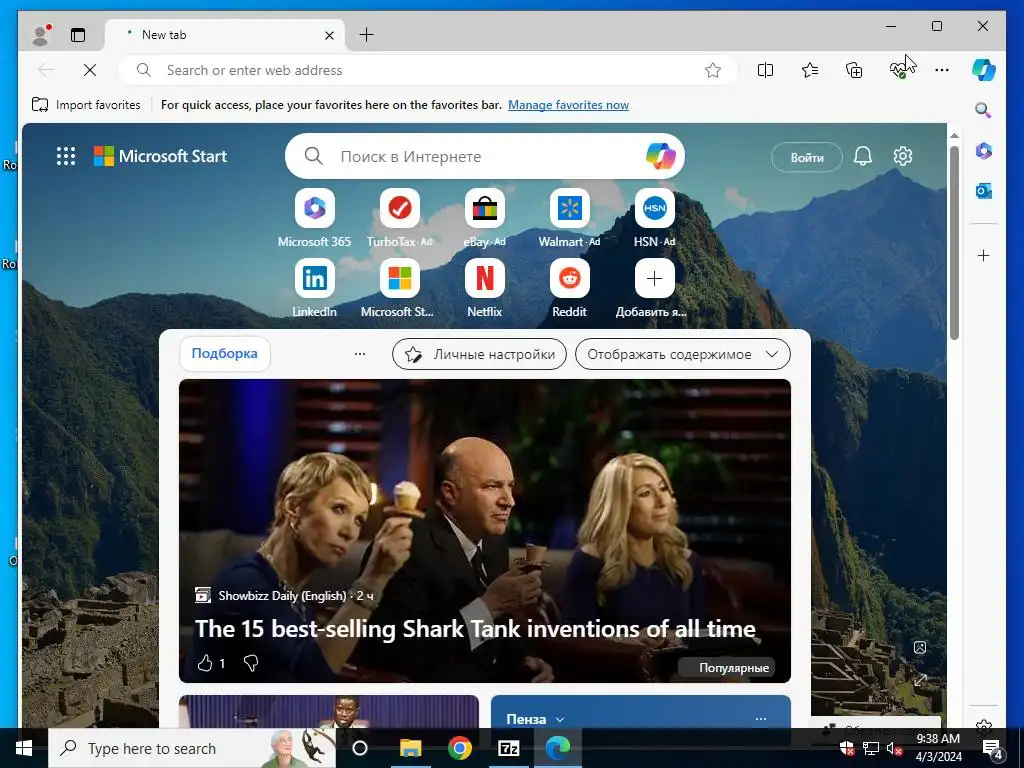The image size is (1024, 768).
Task: Open Outlook sidebar icon
Action: coord(984,191)
